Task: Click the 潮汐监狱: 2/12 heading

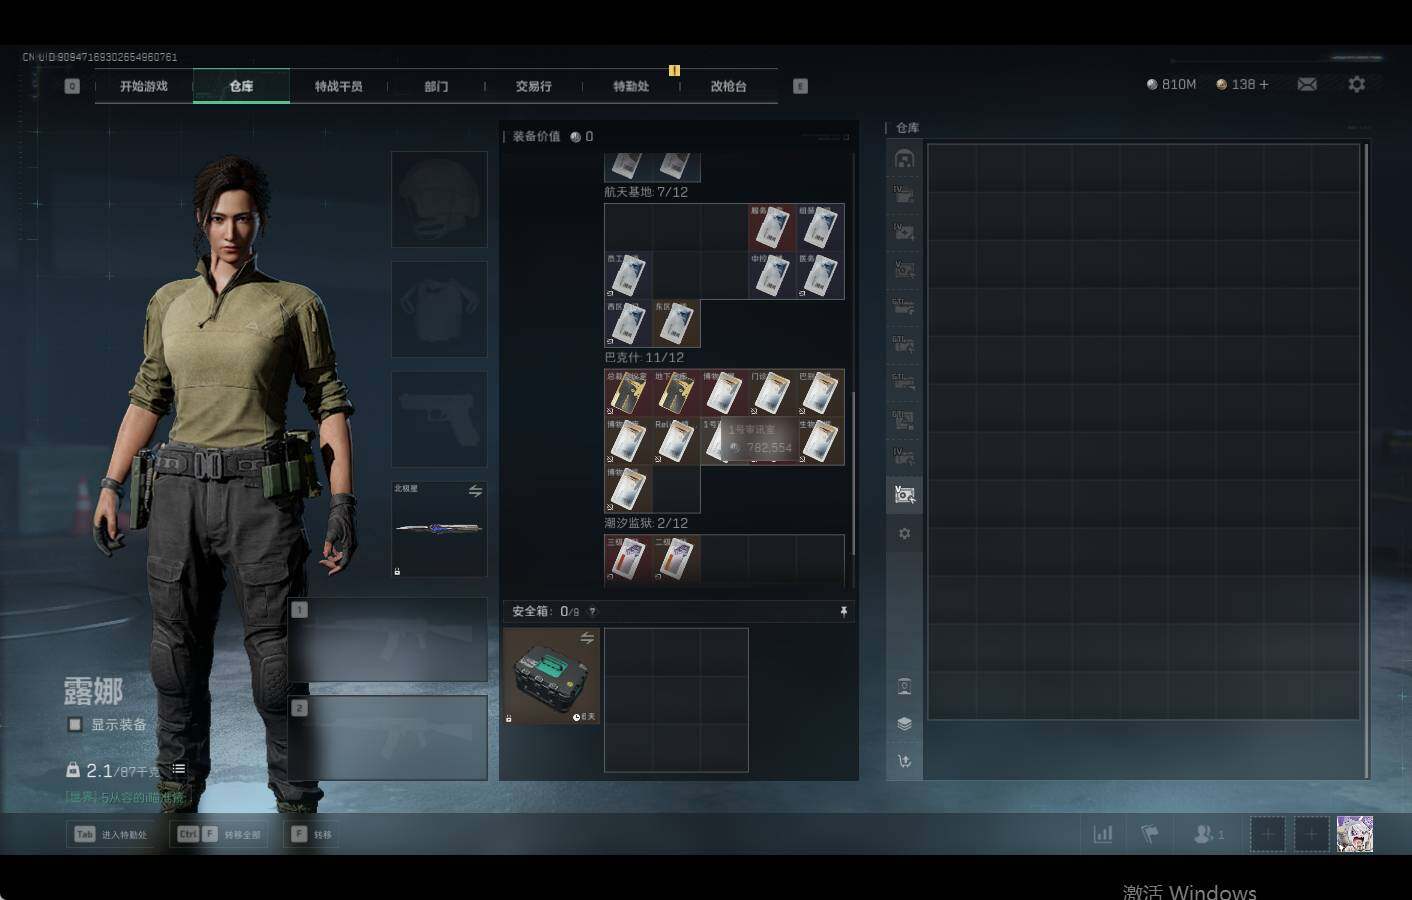Action: click(x=646, y=523)
